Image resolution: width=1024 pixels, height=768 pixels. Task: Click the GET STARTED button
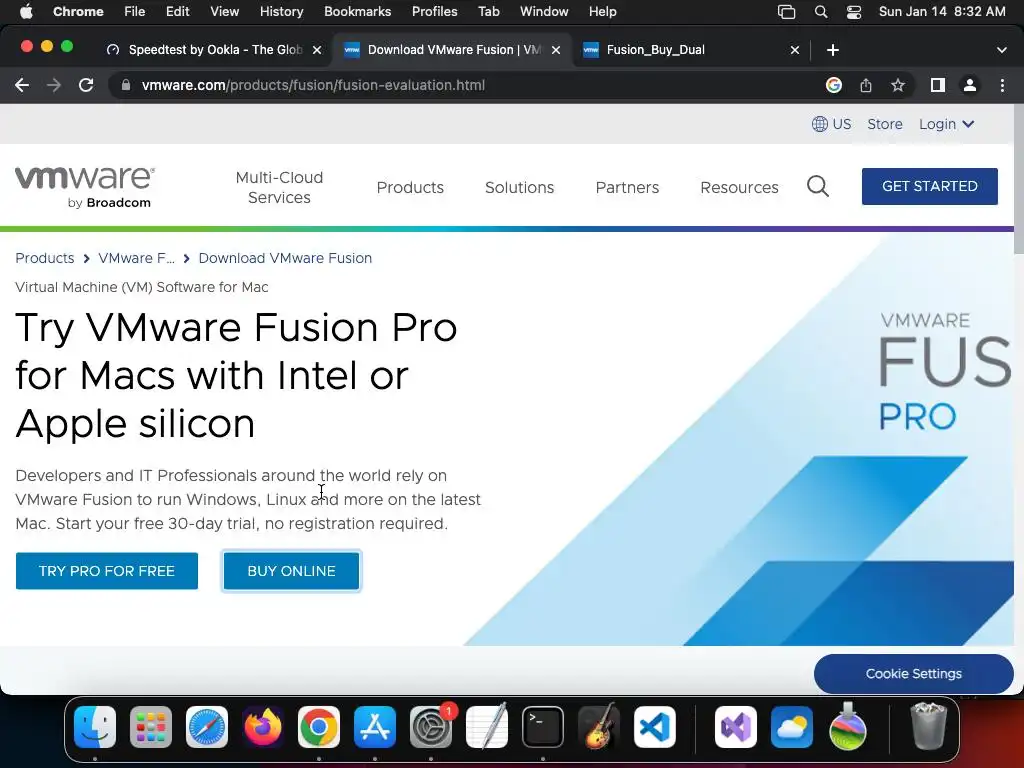[x=929, y=186]
